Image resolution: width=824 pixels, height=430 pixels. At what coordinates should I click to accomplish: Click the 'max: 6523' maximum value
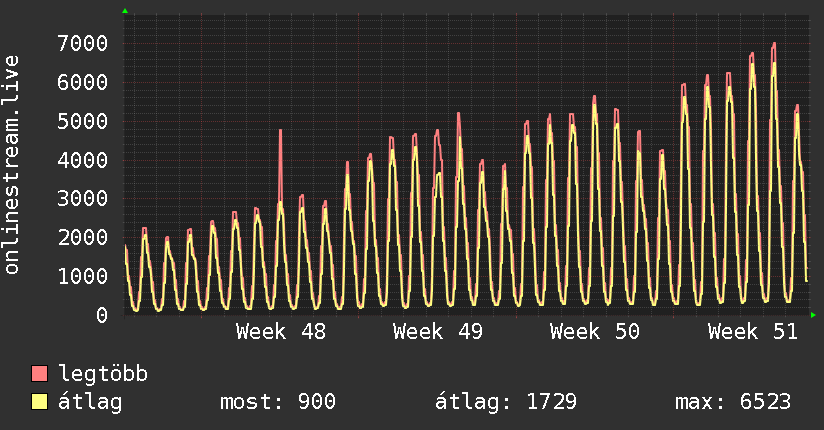(x=733, y=402)
